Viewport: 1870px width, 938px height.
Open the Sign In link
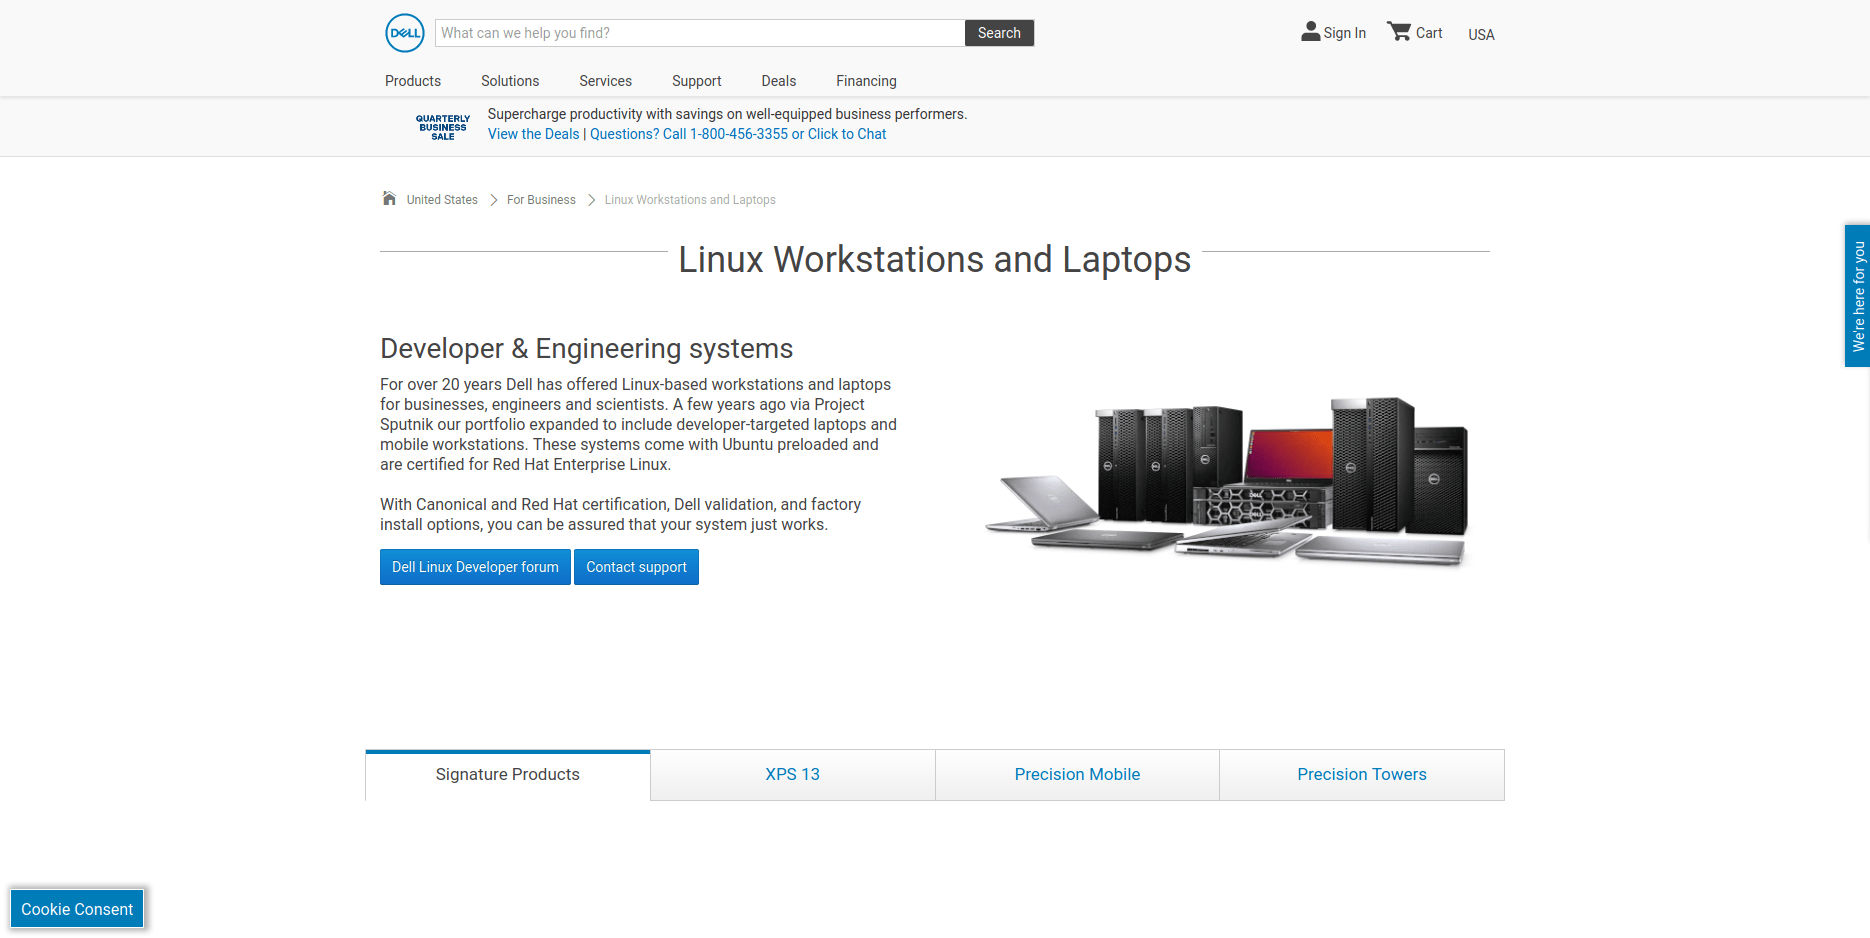point(1344,33)
